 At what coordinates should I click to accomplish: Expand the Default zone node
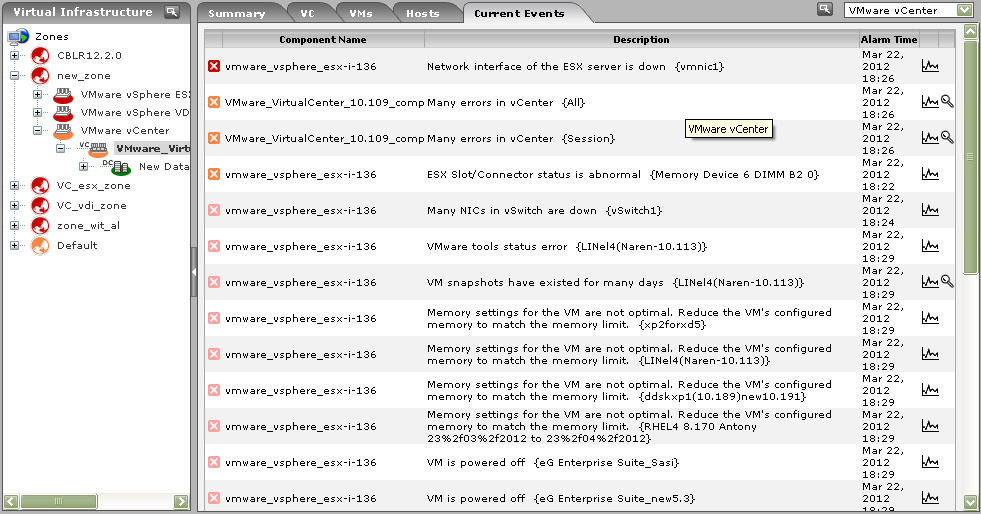(14, 246)
